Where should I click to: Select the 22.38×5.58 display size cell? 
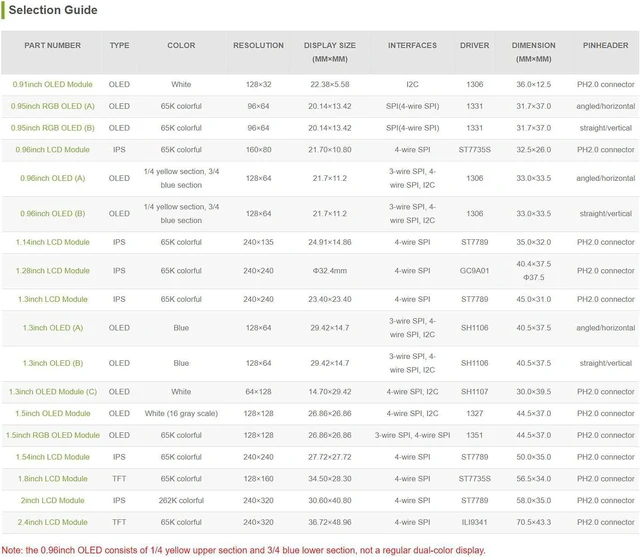click(330, 84)
